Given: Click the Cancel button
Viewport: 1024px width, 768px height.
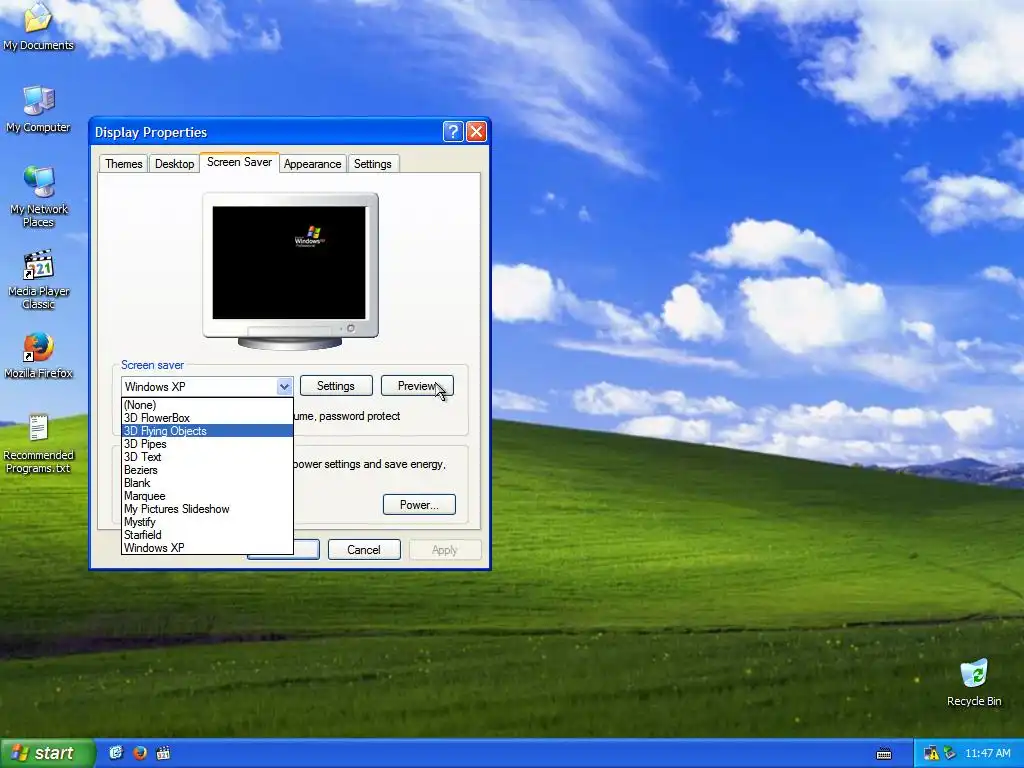Looking at the screenshot, I should (x=364, y=550).
